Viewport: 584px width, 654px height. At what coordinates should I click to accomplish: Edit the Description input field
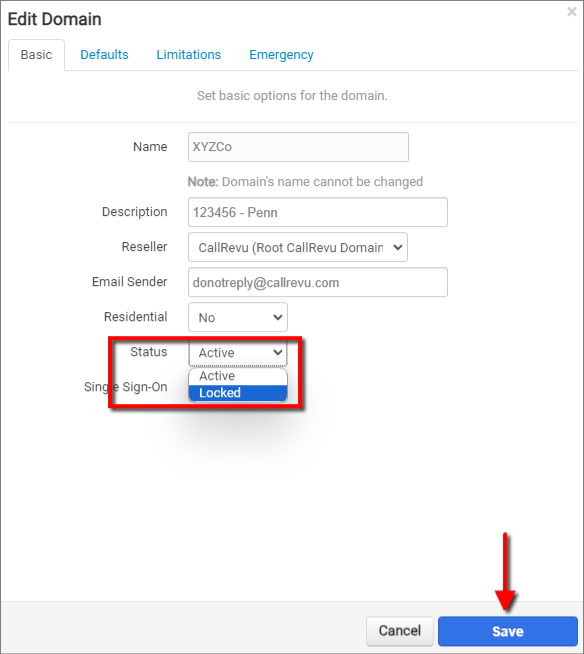318,212
